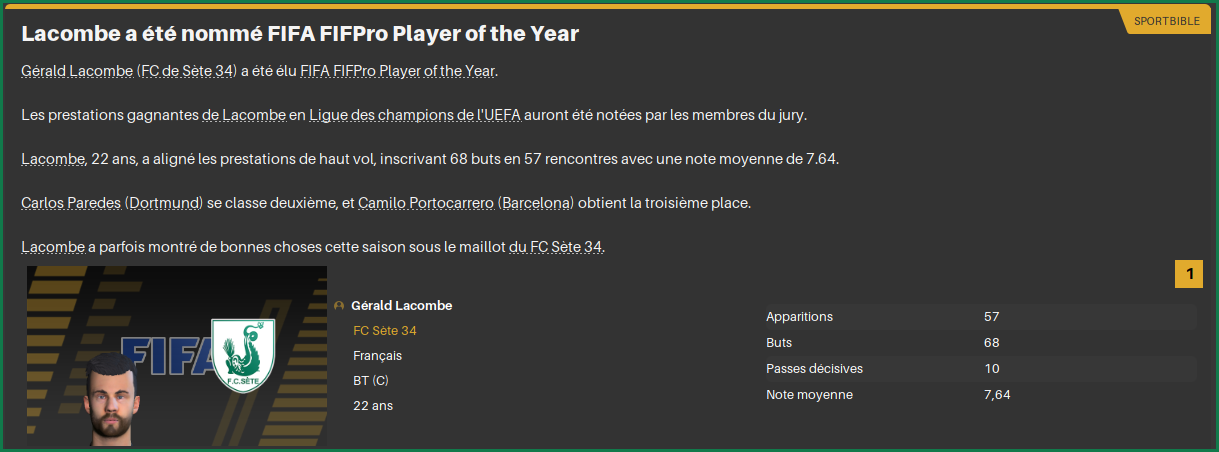
Task: Select the Note moyenne stat row
Action: pyautogui.click(x=978, y=395)
